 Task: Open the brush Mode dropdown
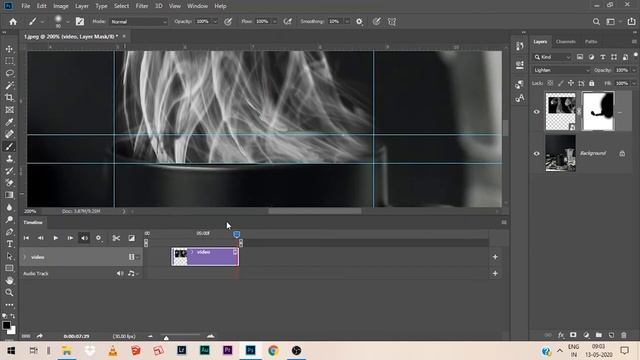[x=138, y=22]
